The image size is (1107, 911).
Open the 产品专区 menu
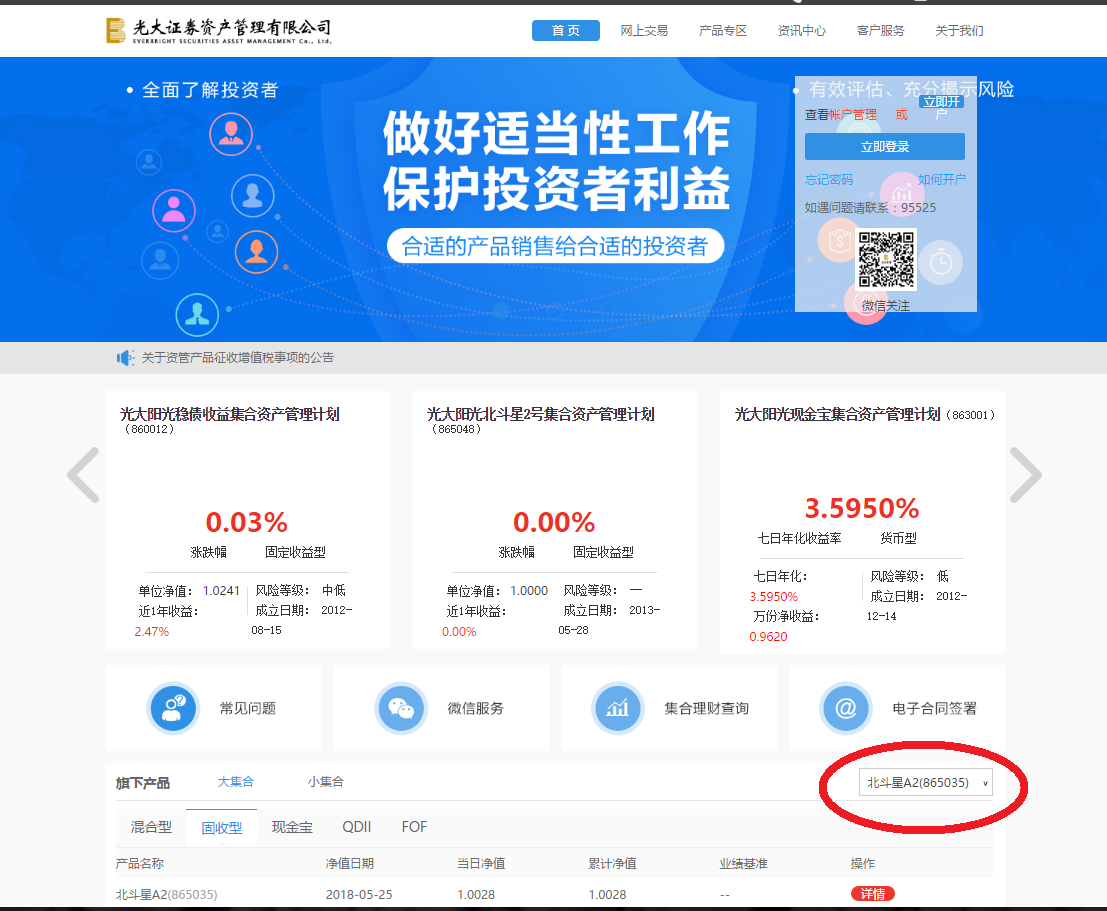point(723,30)
